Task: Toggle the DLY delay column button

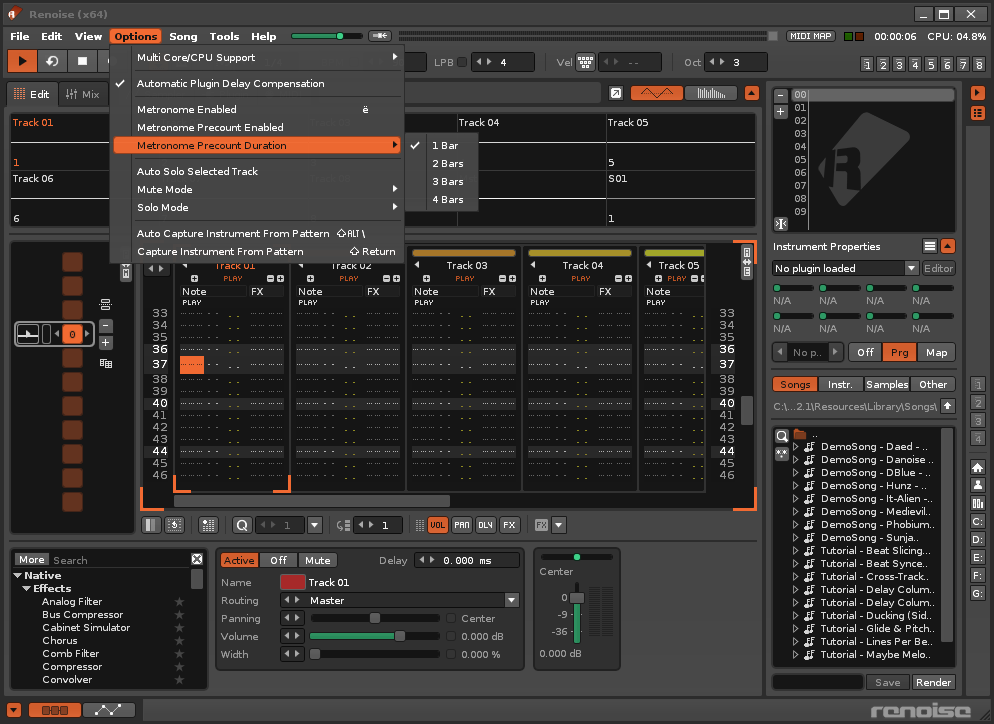Action: tap(485, 525)
